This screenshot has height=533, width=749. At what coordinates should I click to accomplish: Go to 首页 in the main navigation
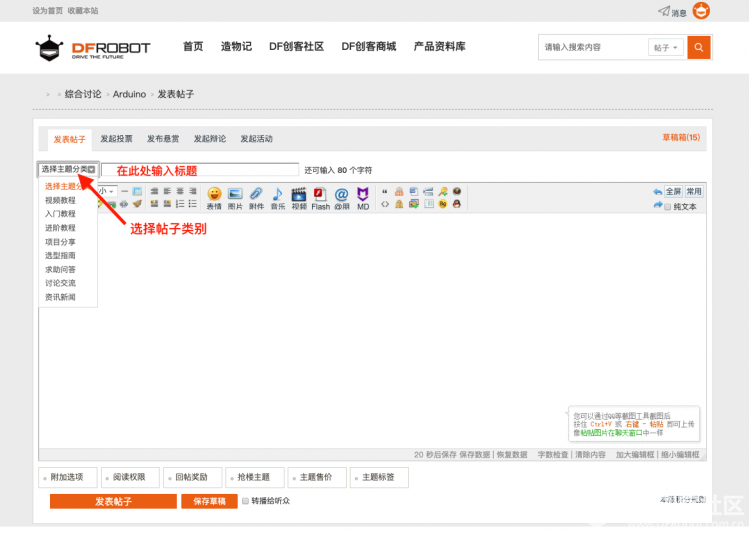[x=193, y=46]
